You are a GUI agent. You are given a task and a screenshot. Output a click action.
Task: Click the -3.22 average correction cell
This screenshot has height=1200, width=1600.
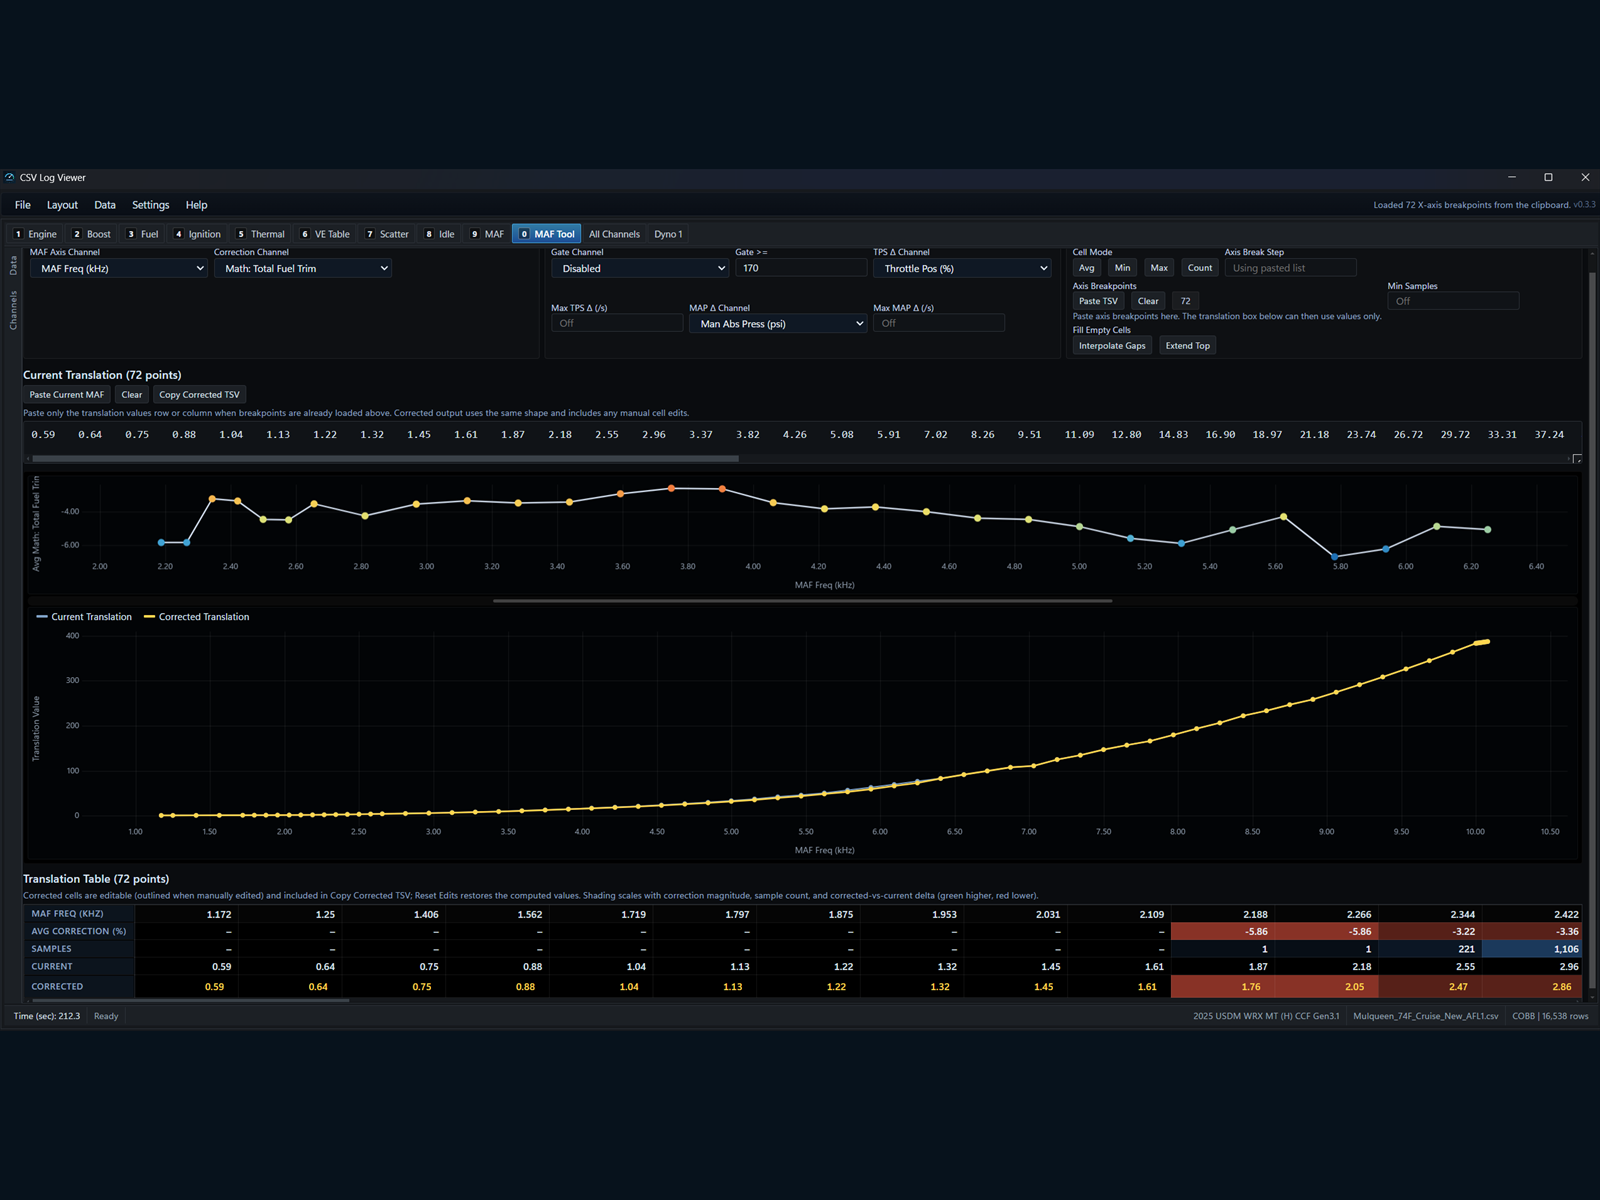pos(1430,931)
